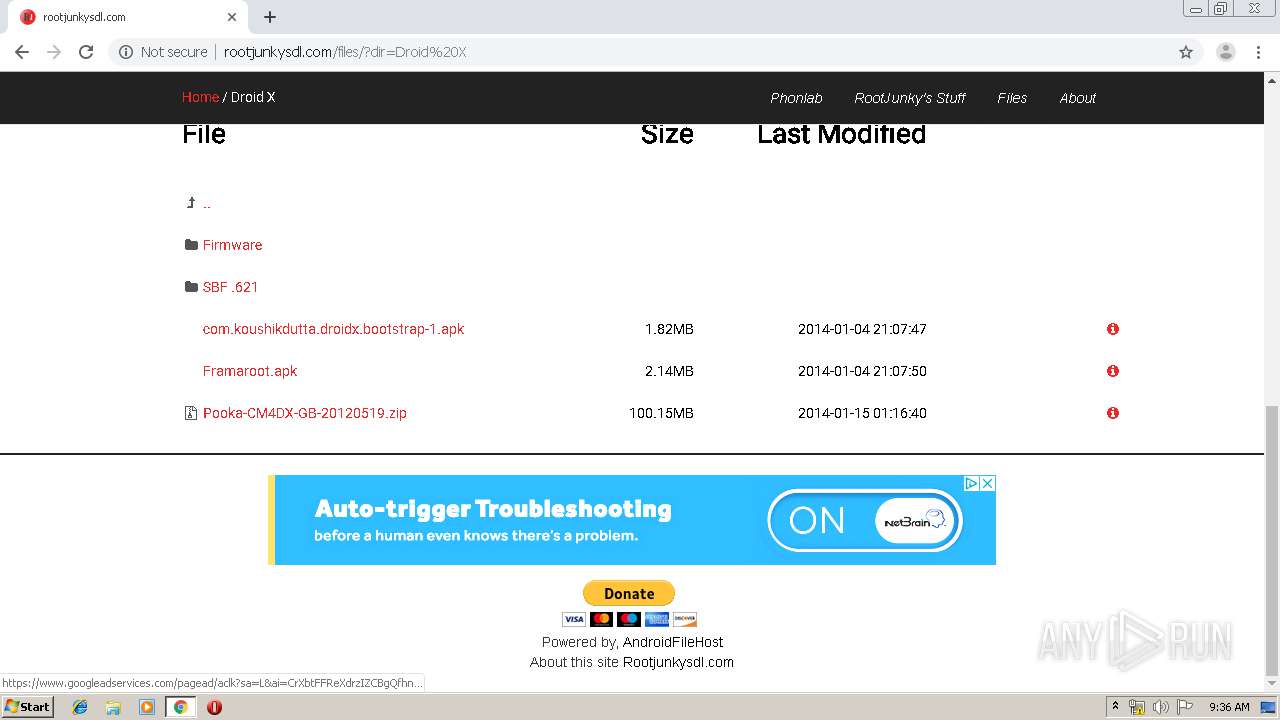Open Windows Explorer from the taskbar
Viewport: 1280px width, 720px height.
113,707
